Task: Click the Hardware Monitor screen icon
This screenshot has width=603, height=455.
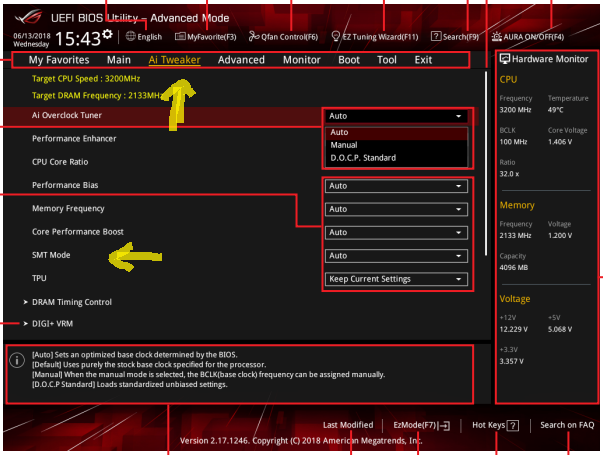Action: (505, 59)
